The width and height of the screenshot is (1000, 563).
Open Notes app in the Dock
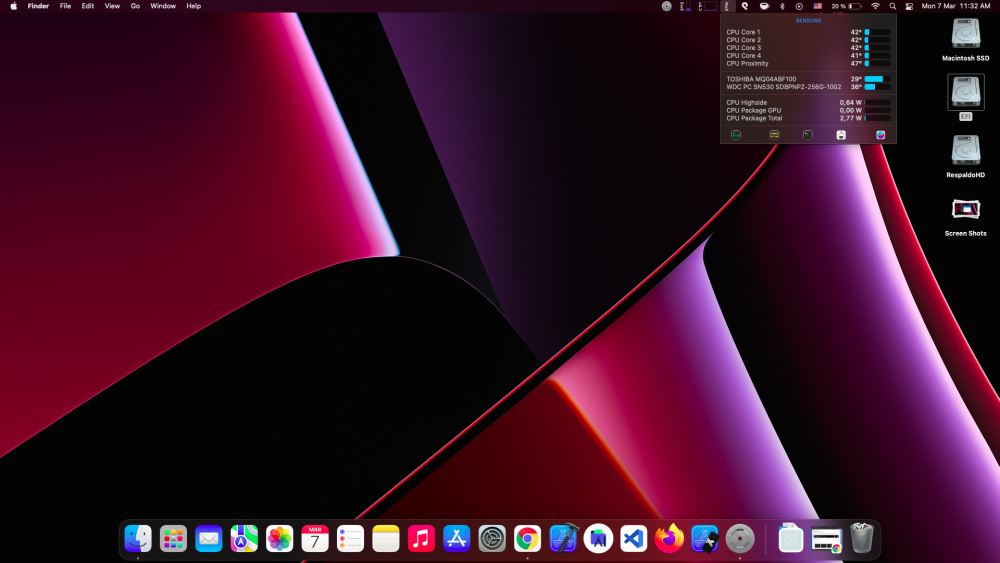[386, 539]
